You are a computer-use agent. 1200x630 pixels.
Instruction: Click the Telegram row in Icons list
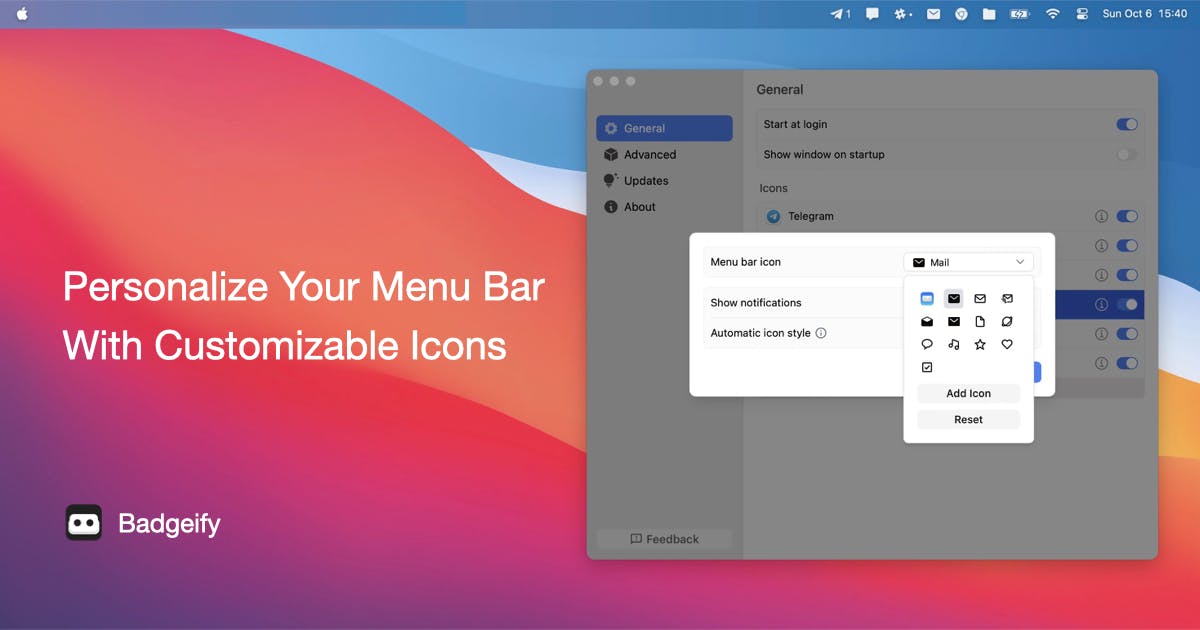(950, 216)
